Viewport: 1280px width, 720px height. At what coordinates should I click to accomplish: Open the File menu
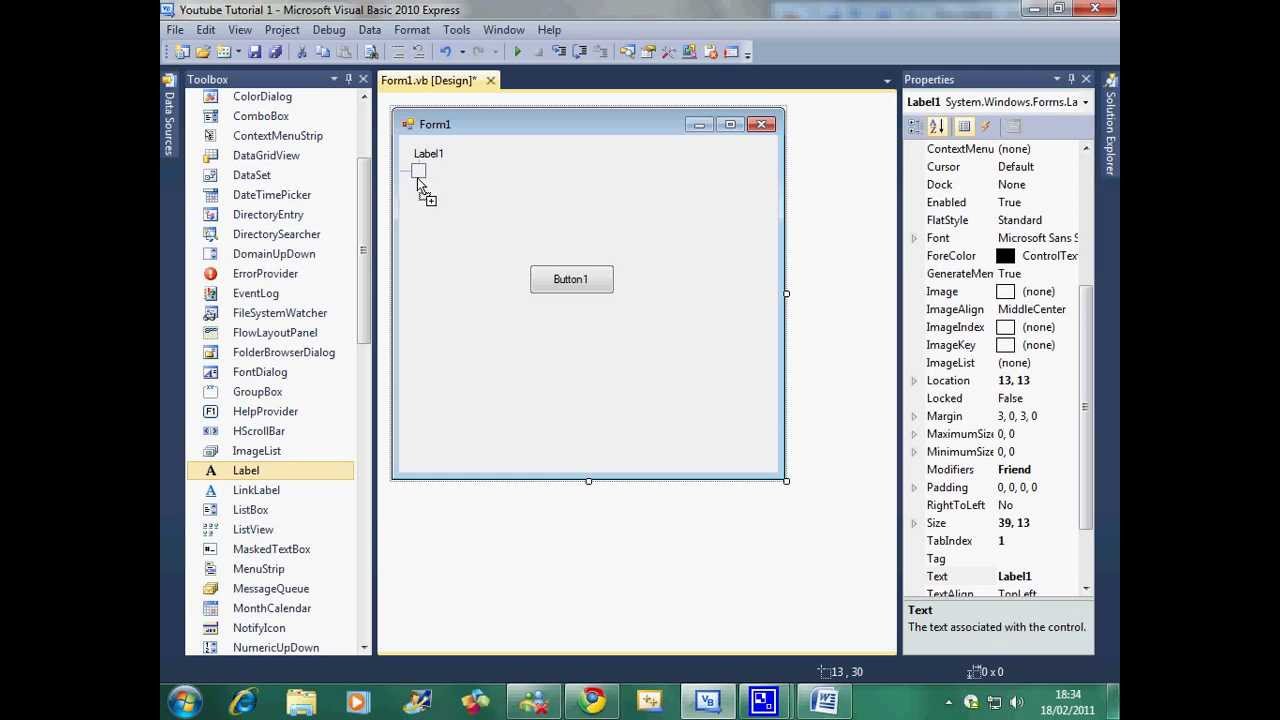tap(175, 30)
